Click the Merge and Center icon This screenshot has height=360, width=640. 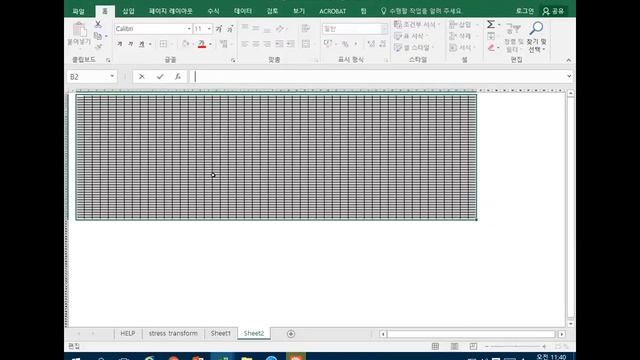(306, 44)
